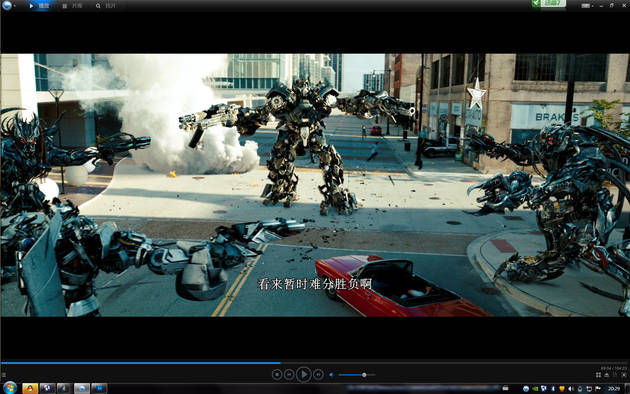Click the eject or open file icon

point(607,375)
